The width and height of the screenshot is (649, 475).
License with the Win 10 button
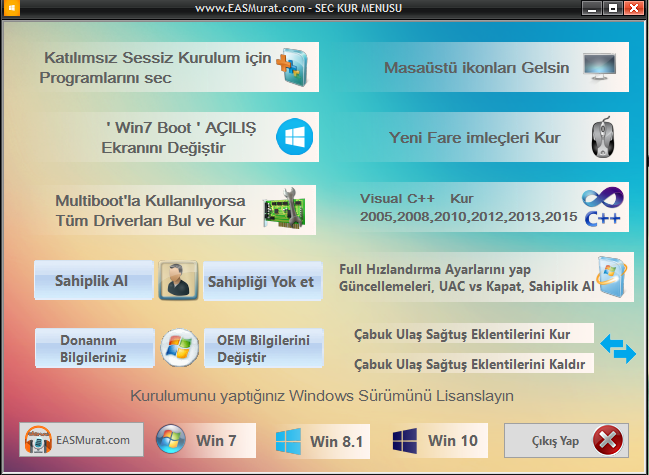pyautogui.click(x=440, y=440)
